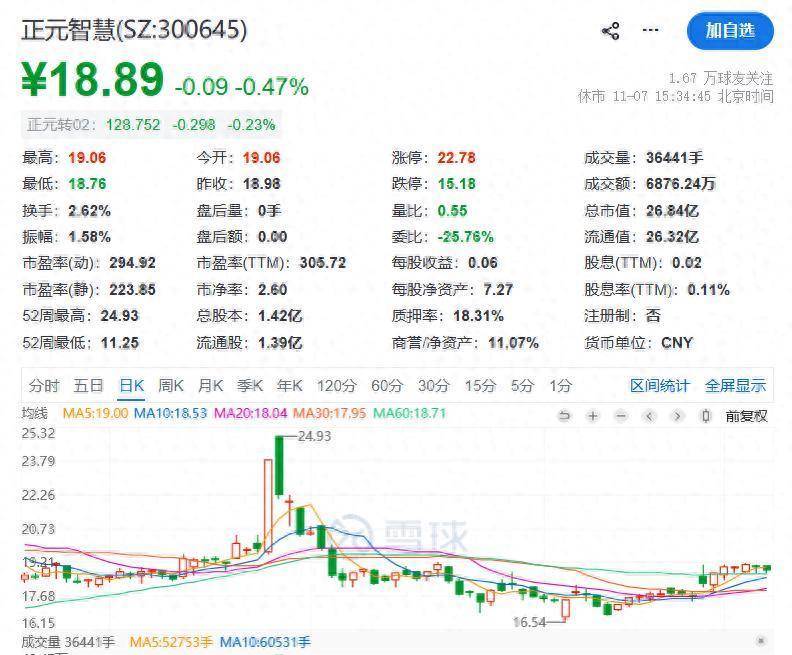Open the three-dot more options menu
792x655 pixels.
651,31
